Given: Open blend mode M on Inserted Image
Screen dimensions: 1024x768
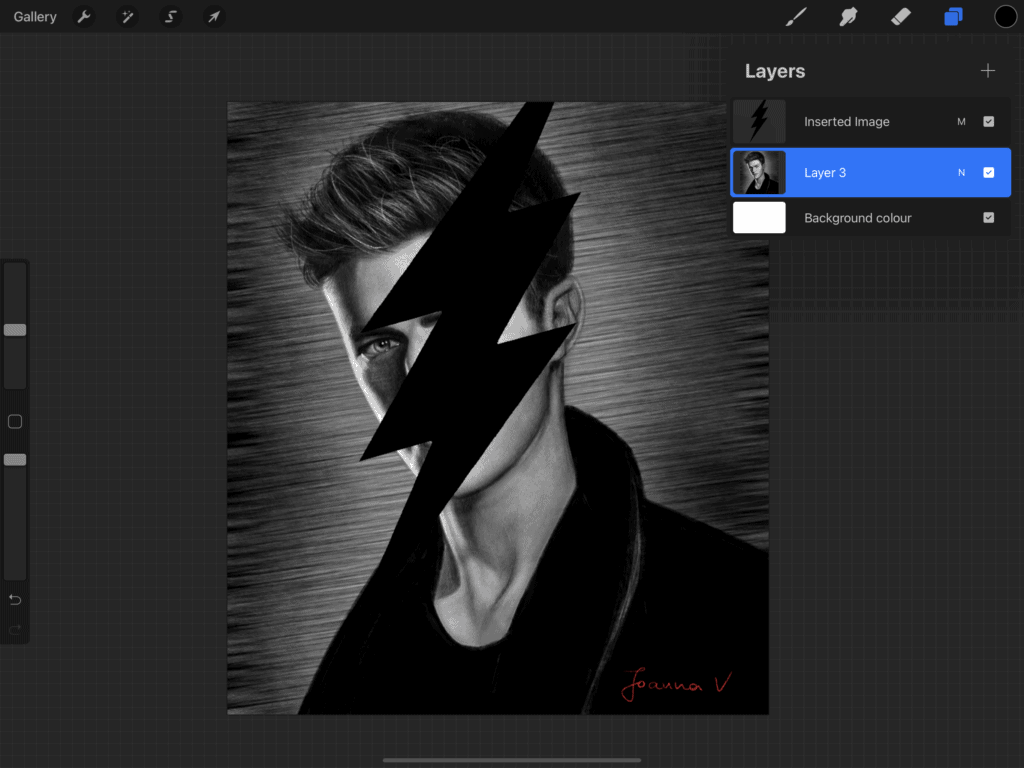Looking at the screenshot, I should (961, 122).
